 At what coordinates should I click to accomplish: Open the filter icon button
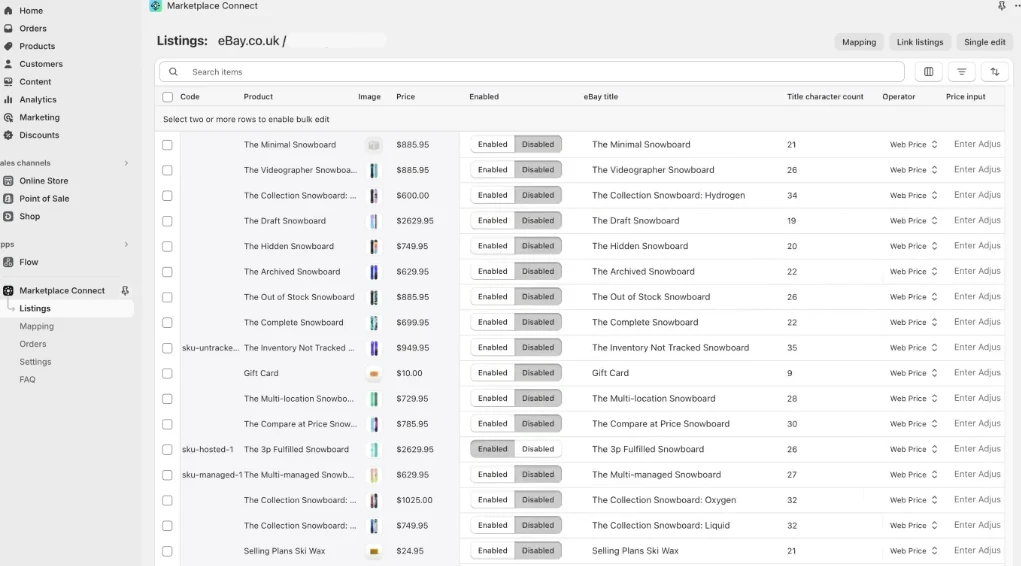(x=961, y=72)
